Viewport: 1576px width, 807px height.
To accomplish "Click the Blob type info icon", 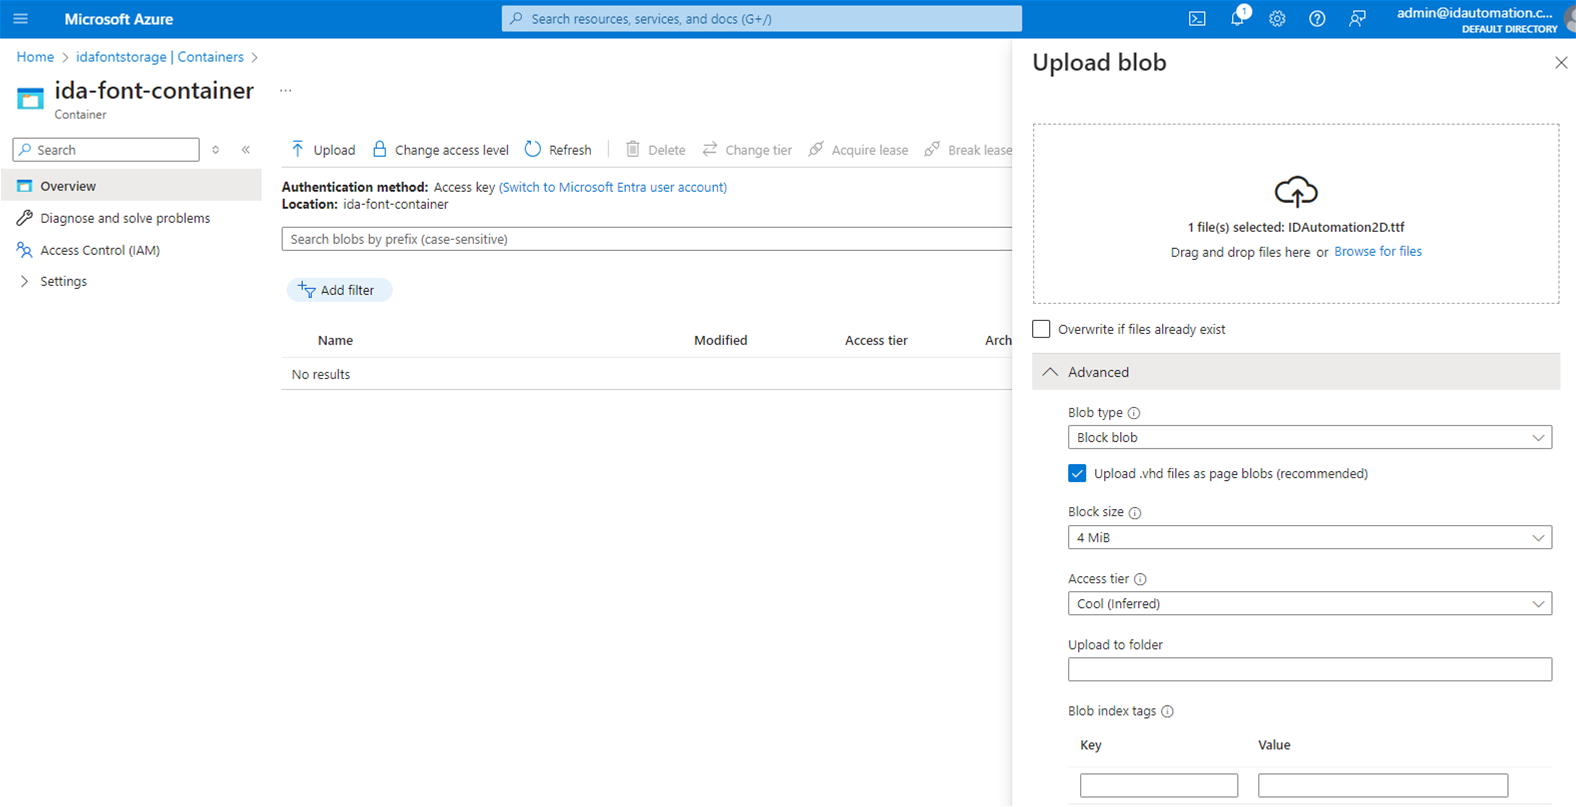I will (x=1134, y=413).
